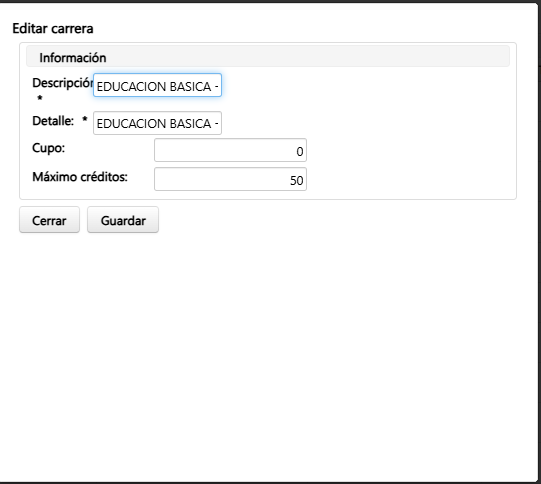The width and height of the screenshot is (541, 484).
Task: Click into the Cupo number field
Action: (230, 150)
